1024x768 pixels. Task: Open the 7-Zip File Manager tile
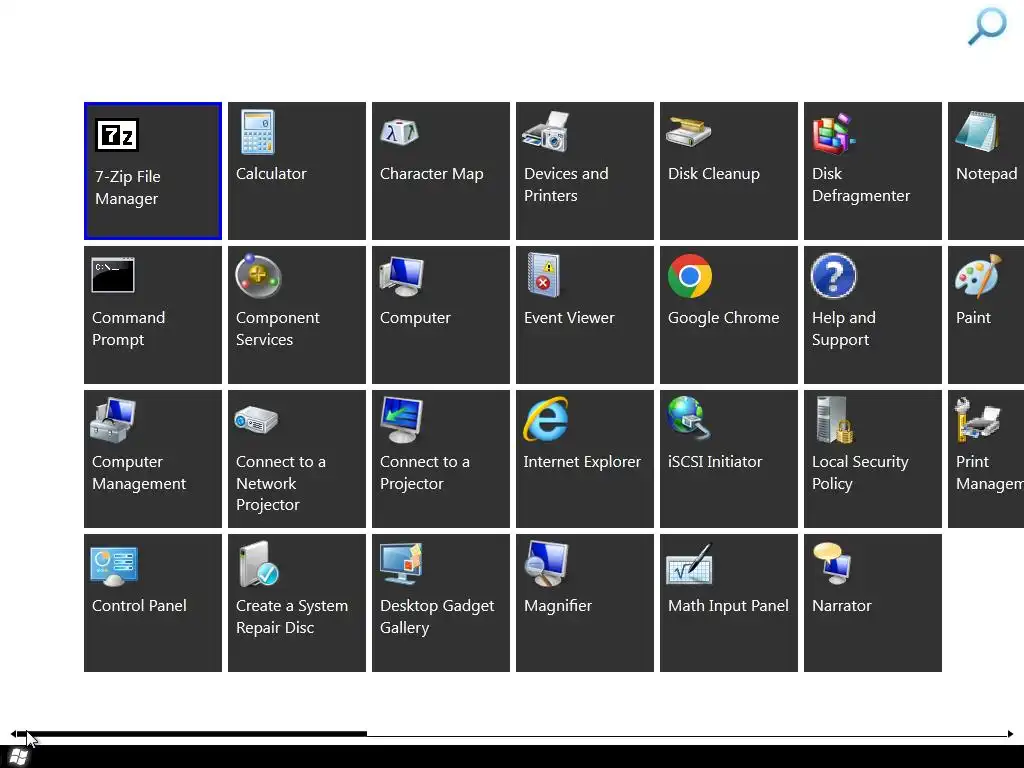pyautogui.click(x=153, y=171)
